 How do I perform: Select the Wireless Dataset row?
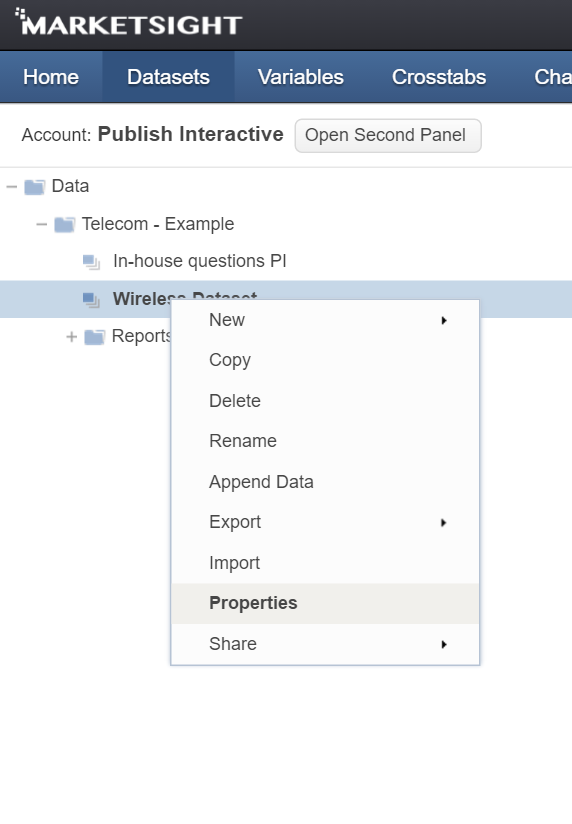286,299
